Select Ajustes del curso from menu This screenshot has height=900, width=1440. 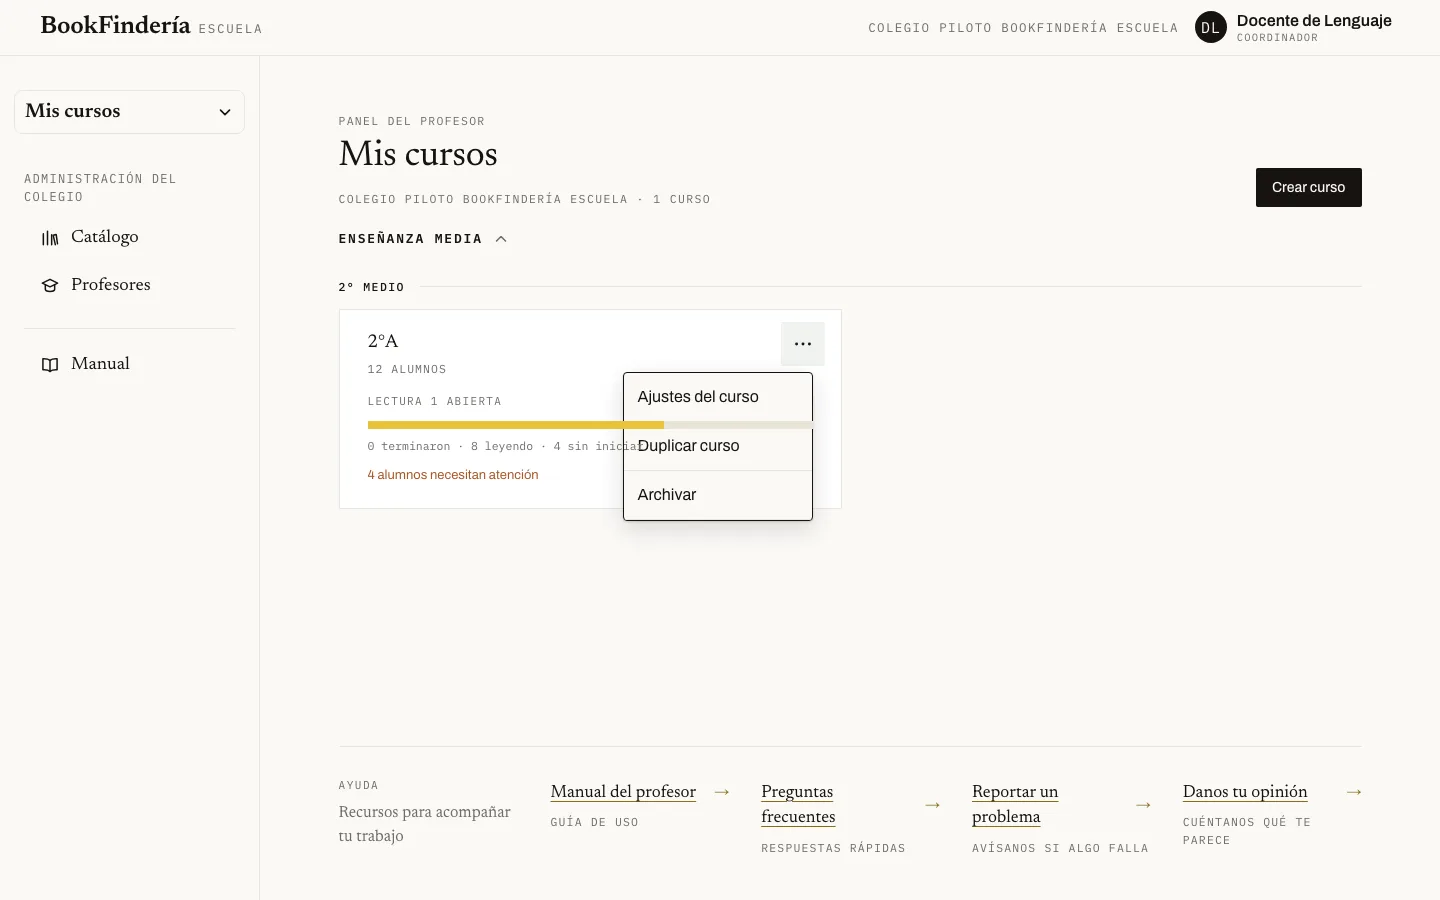coord(718,397)
